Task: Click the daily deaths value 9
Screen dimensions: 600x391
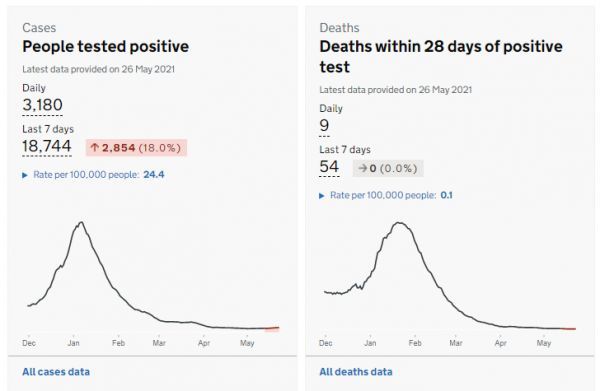Action: coord(324,125)
